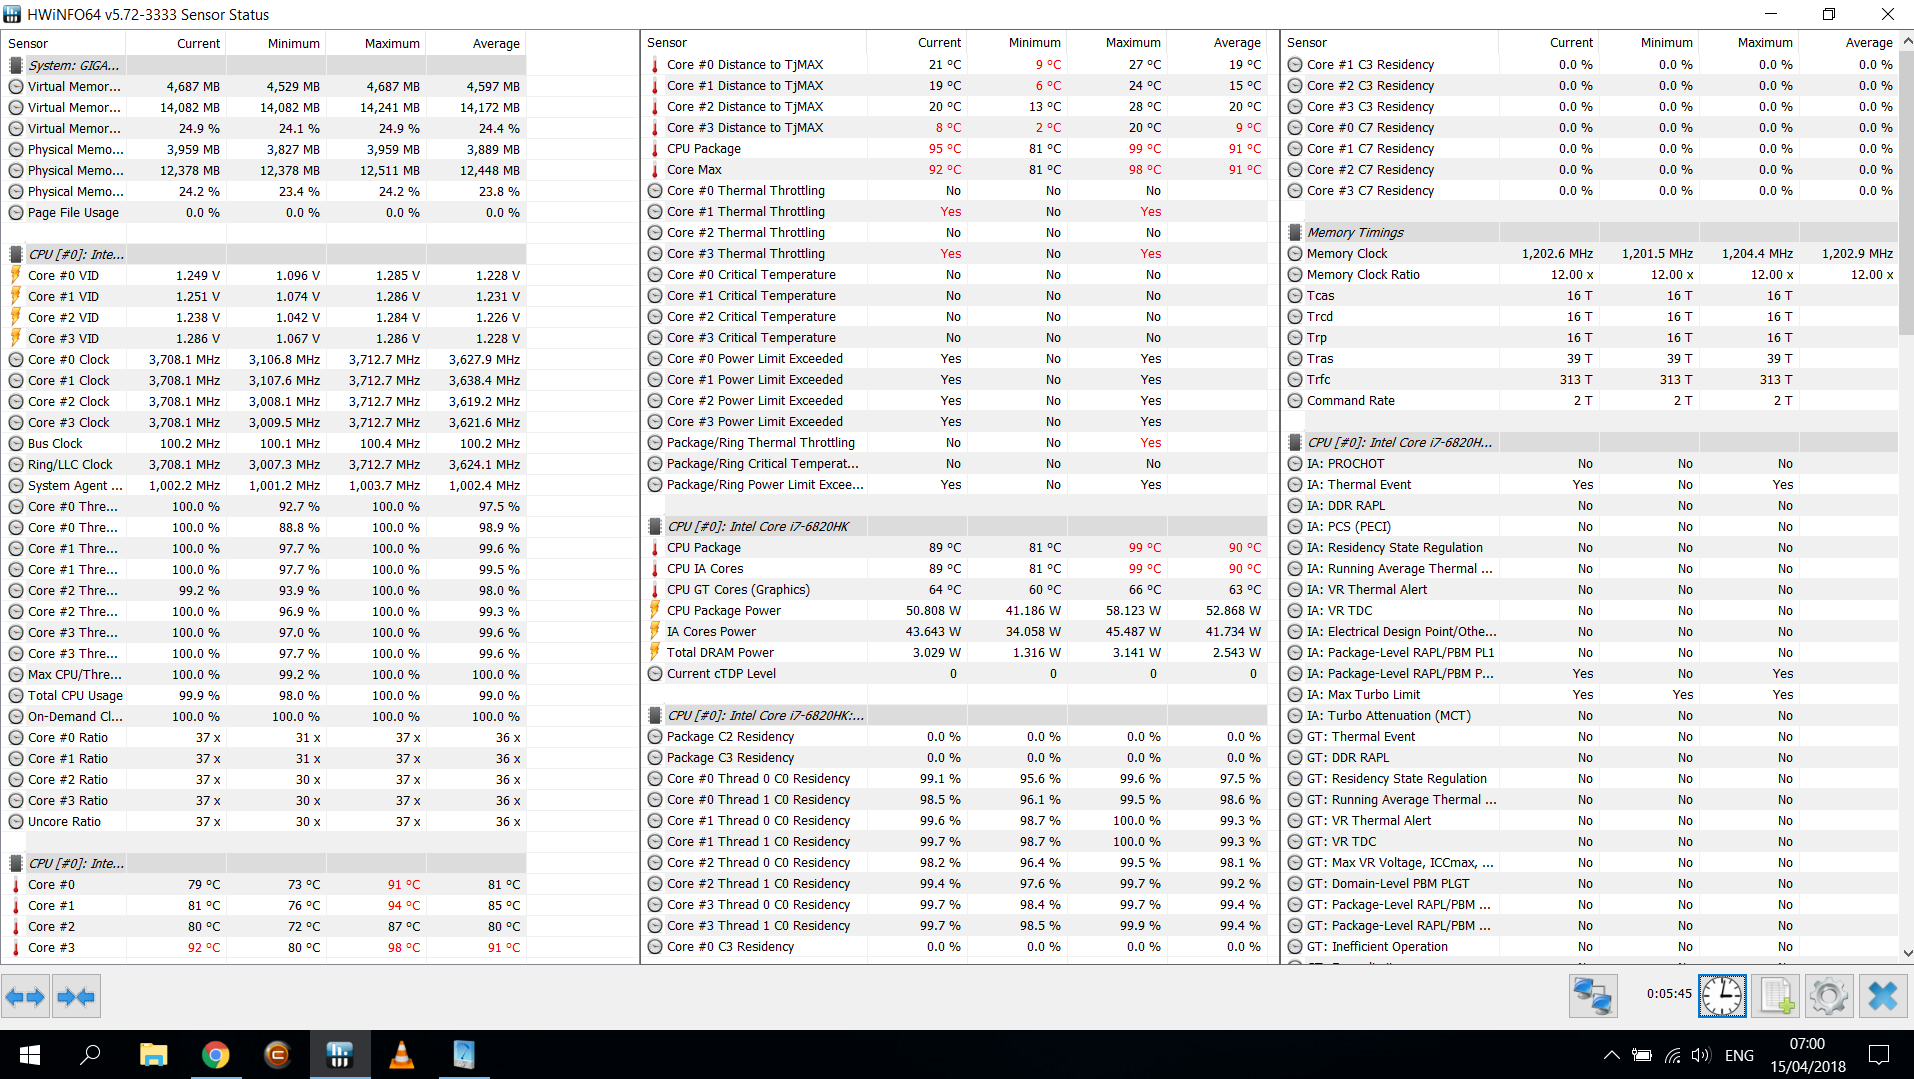1914x1079 pixels.
Task: Select the Core #1 Thermal Throttling row
Action: pyautogui.click(x=955, y=211)
